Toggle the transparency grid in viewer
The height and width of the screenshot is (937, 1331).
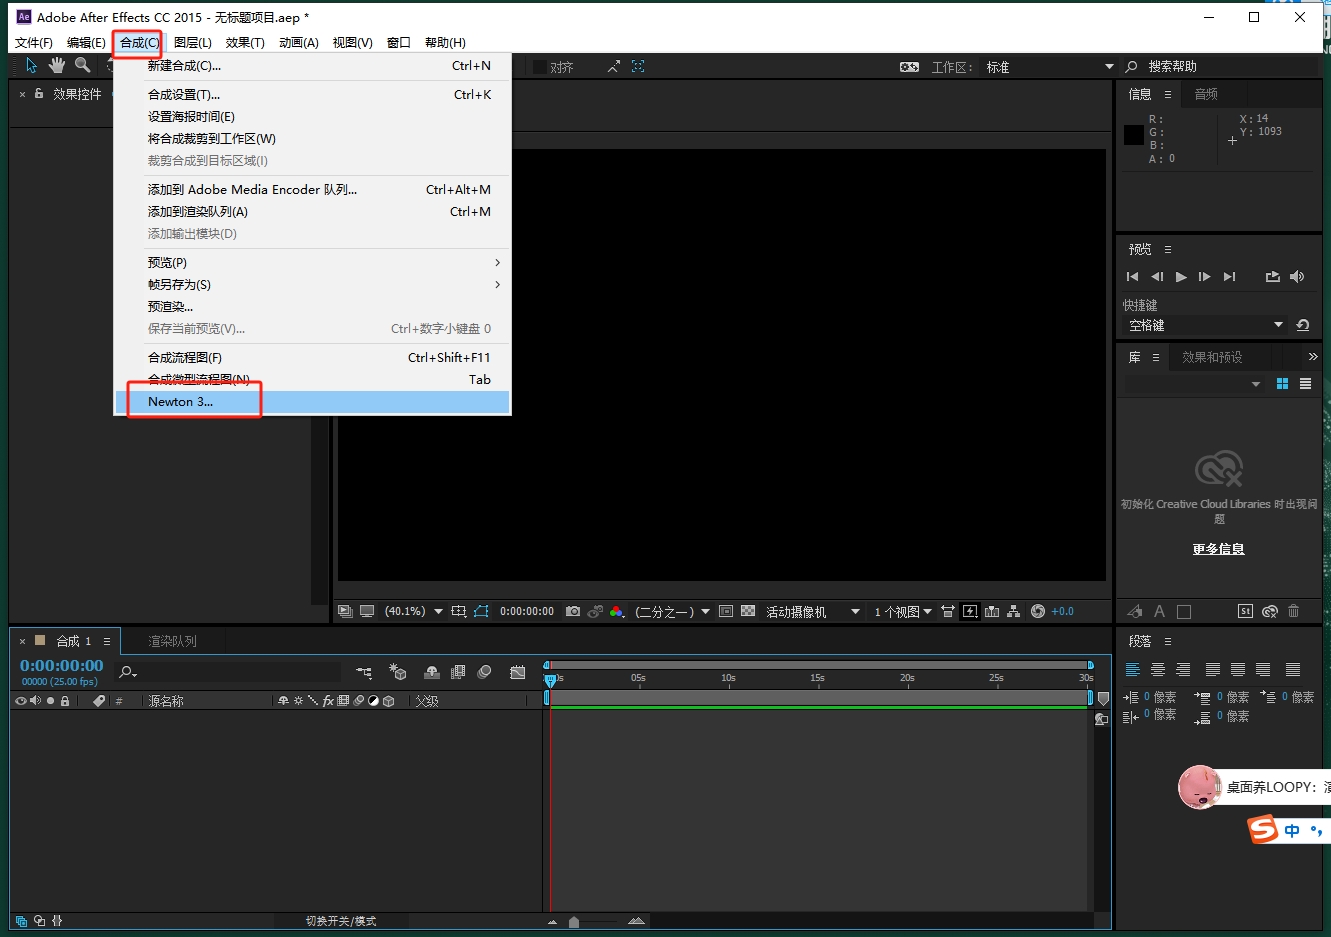(x=748, y=611)
